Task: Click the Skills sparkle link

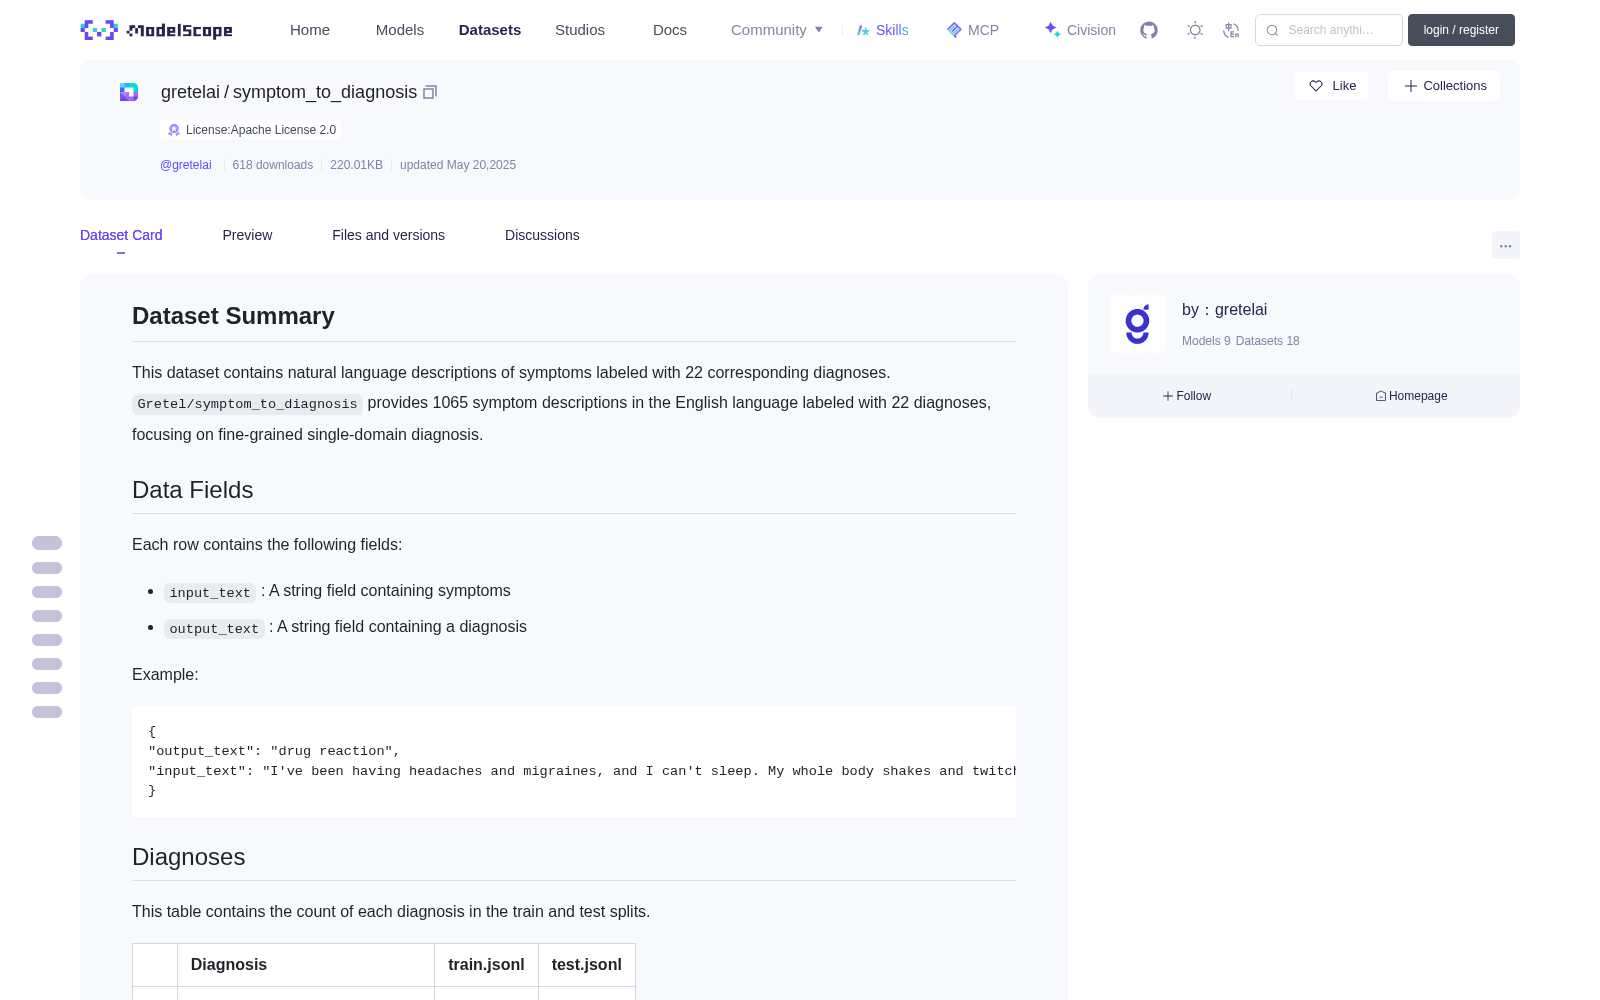Action: 882,30
